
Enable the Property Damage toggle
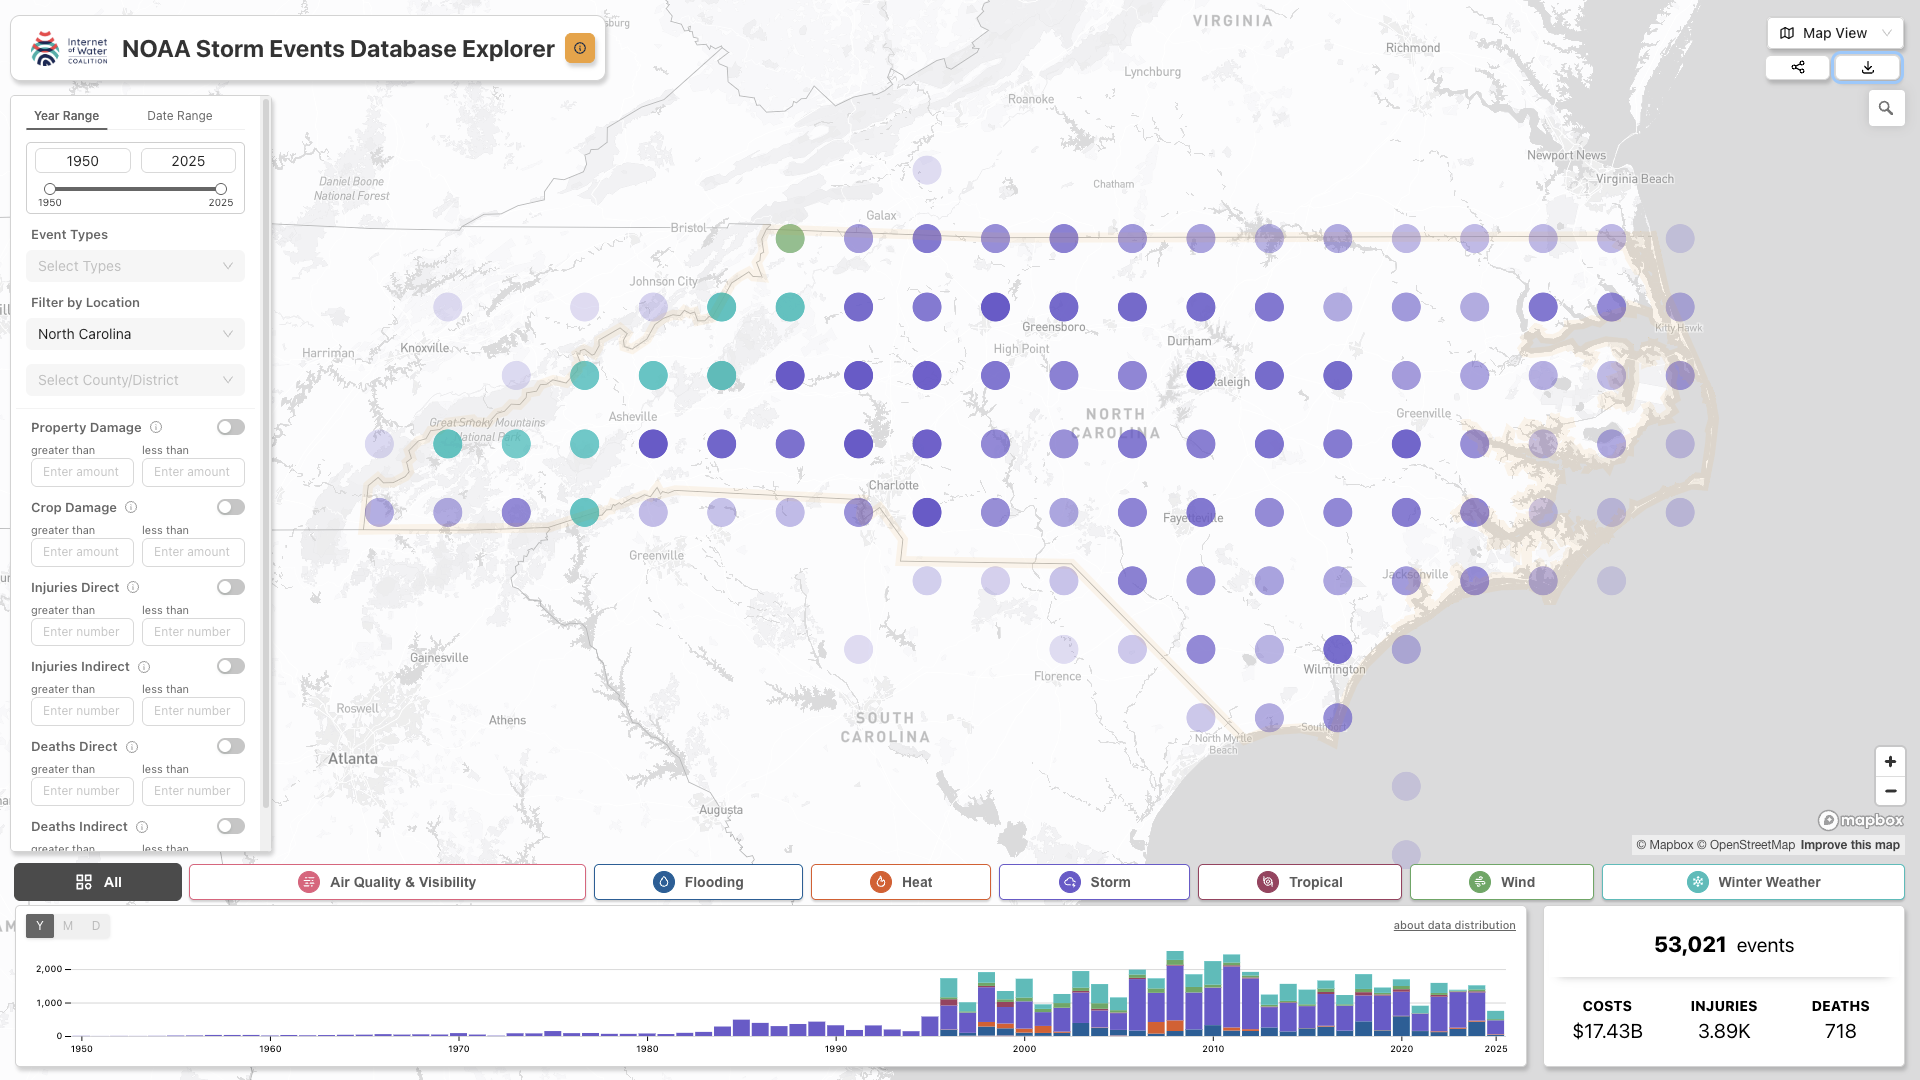tap(231, 427)
